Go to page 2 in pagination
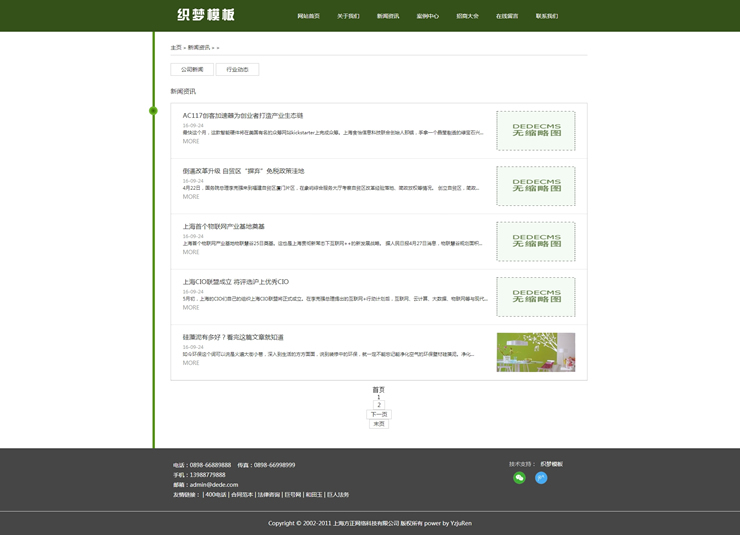Viewport: 740px width, 535px height. point(379,405)
